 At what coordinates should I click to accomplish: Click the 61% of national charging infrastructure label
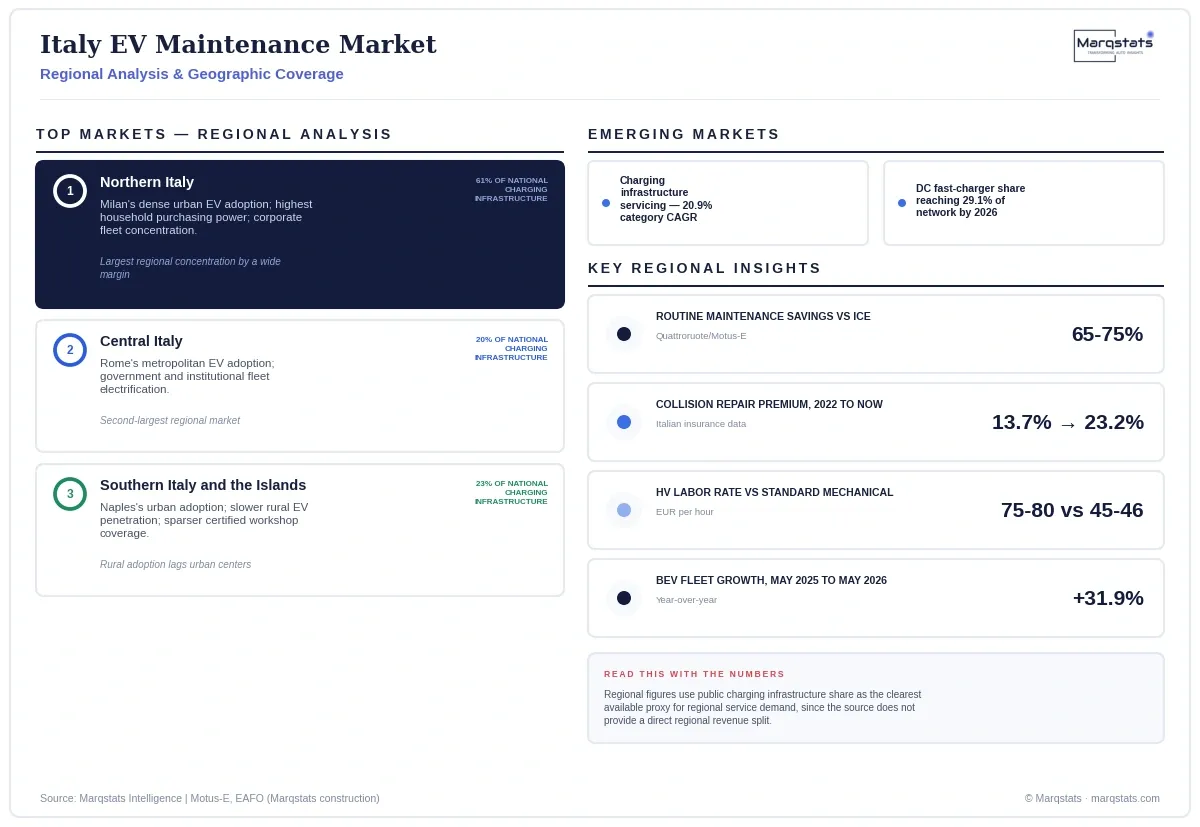tap(511, 190)
